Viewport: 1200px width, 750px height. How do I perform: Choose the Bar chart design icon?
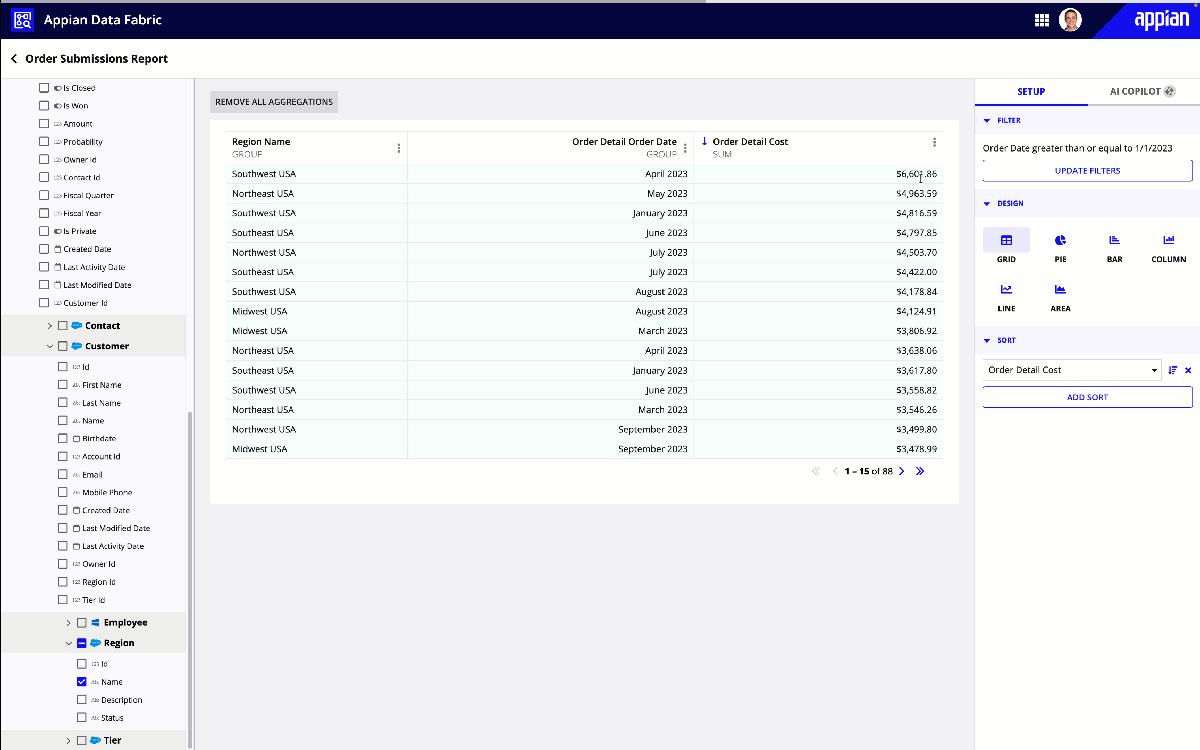point(1114,240)
